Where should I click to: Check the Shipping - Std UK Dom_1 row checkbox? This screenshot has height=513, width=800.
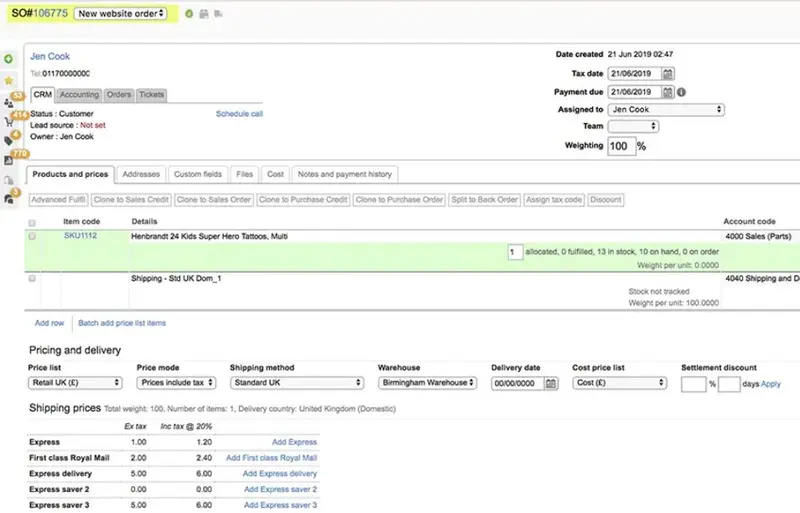[33, 278]
